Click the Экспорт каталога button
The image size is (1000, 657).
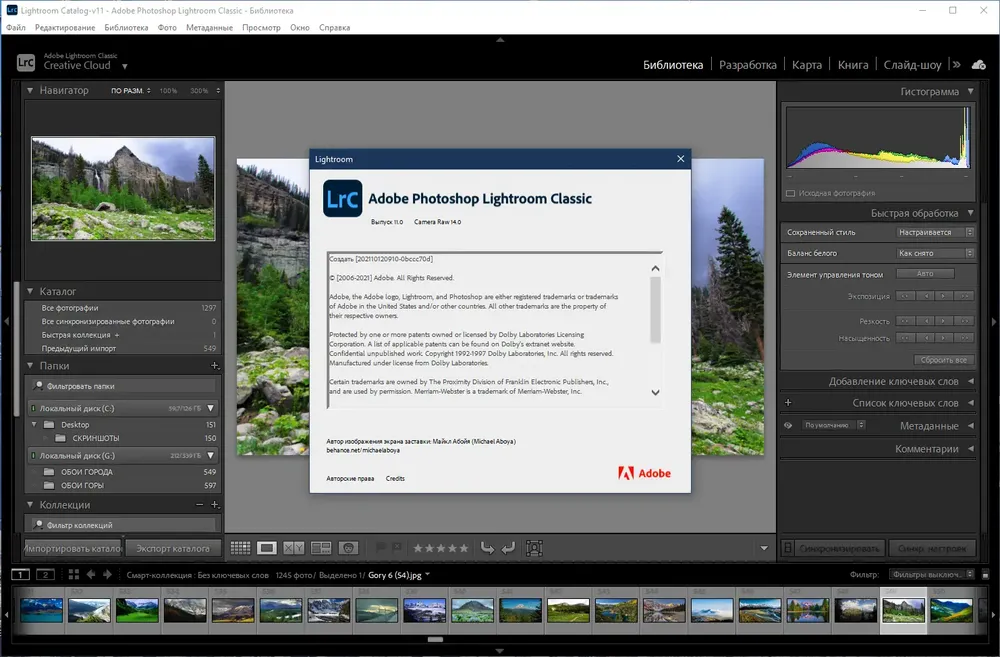click(173, 548)
